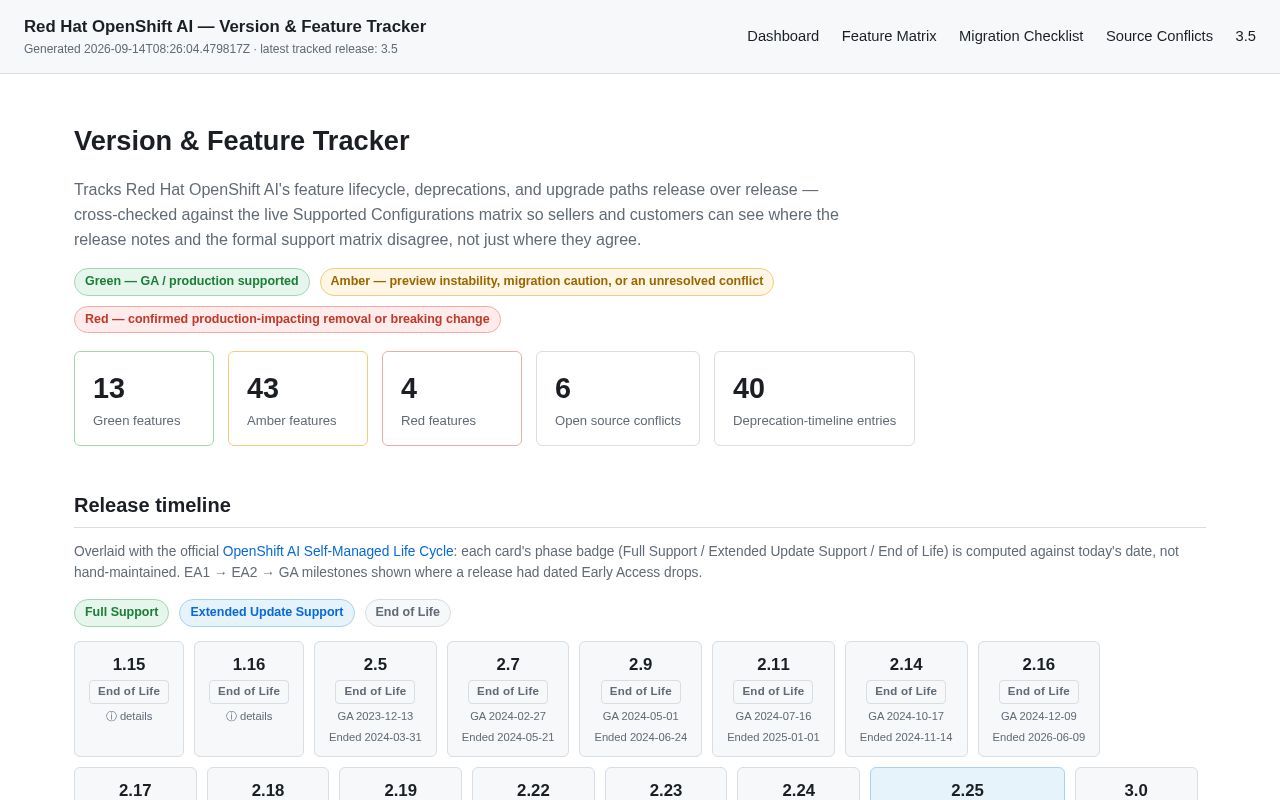The width and height of the screenshot is (1280, 800).
Task: Click the Green GA production supported legend pill
Action: (x=192, y=282)
